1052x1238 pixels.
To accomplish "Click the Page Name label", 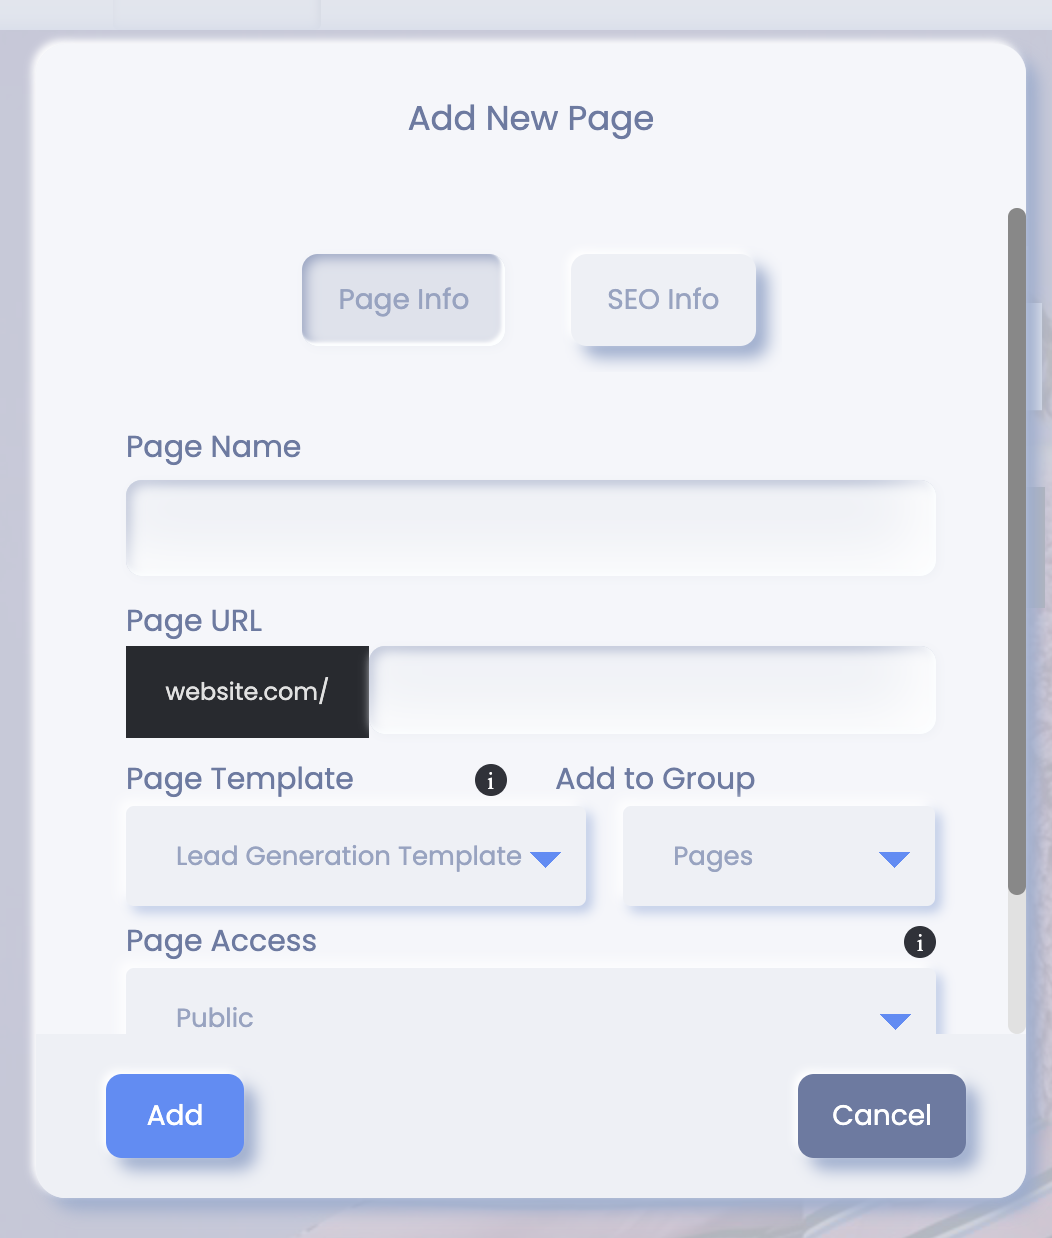I will click(213, 447).
